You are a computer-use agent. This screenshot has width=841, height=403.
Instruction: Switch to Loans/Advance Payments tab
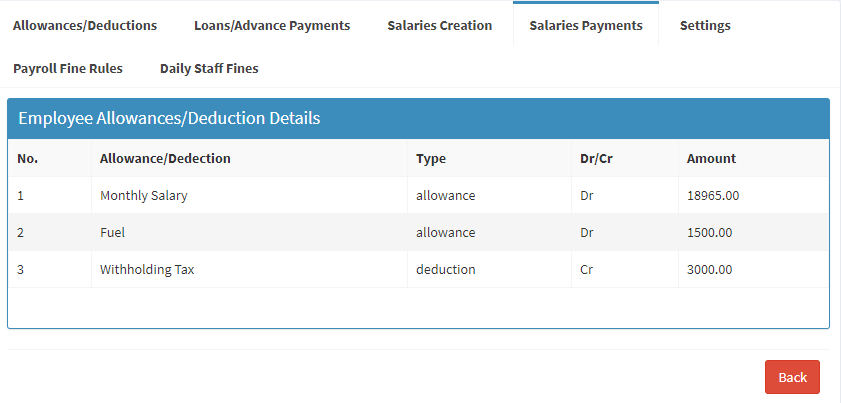(272, 25)
